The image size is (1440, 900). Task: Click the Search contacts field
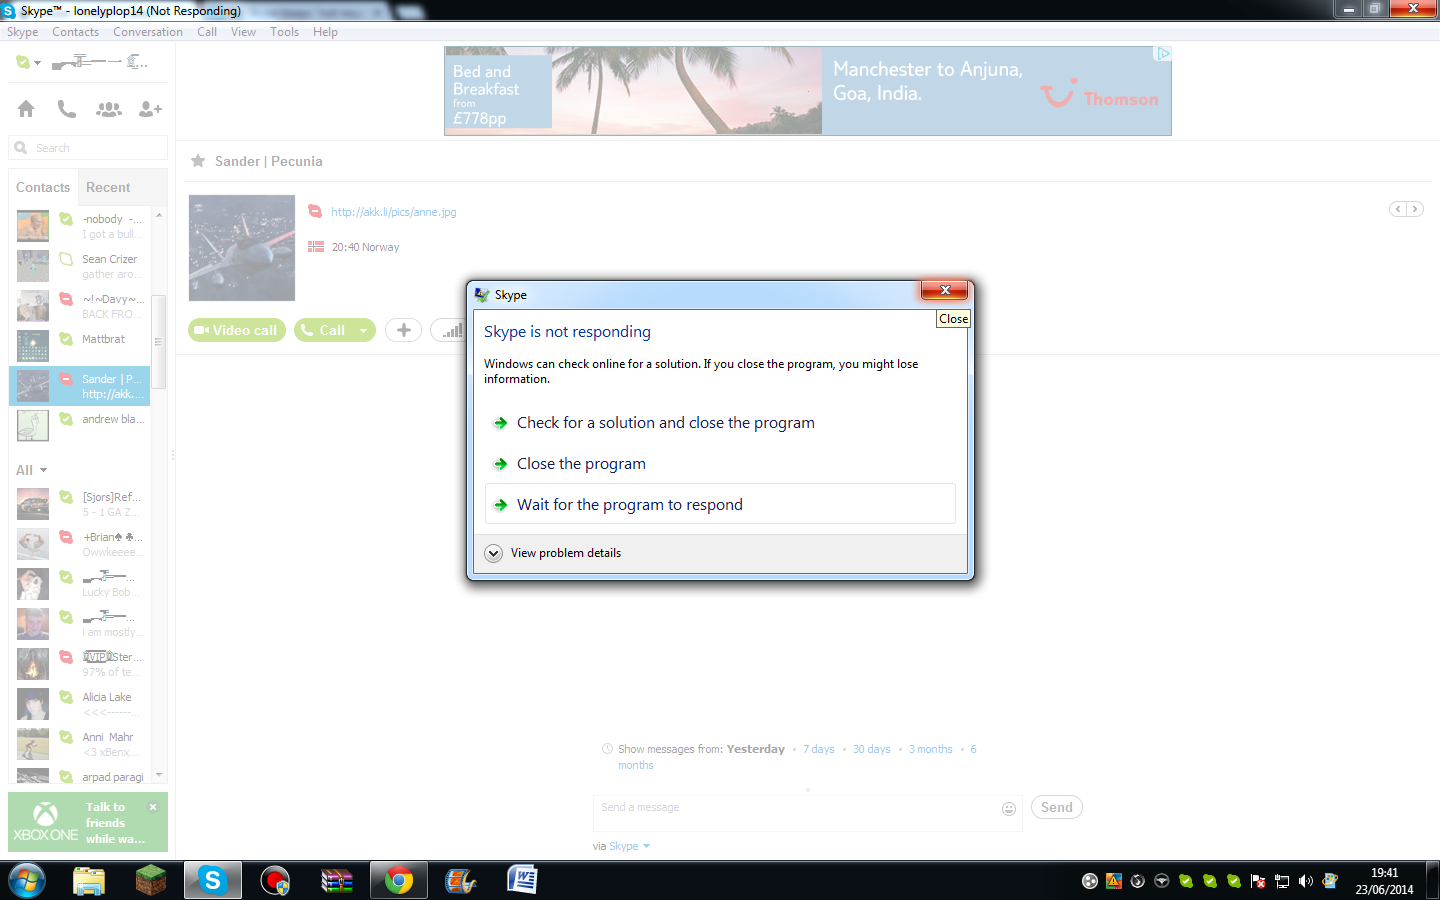(x=88, y=148)
